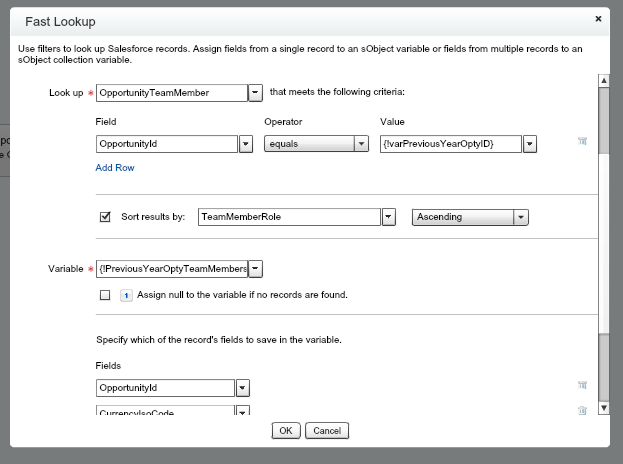Click the Add Row link
623x464 pixels.
(x=115, y=168)
